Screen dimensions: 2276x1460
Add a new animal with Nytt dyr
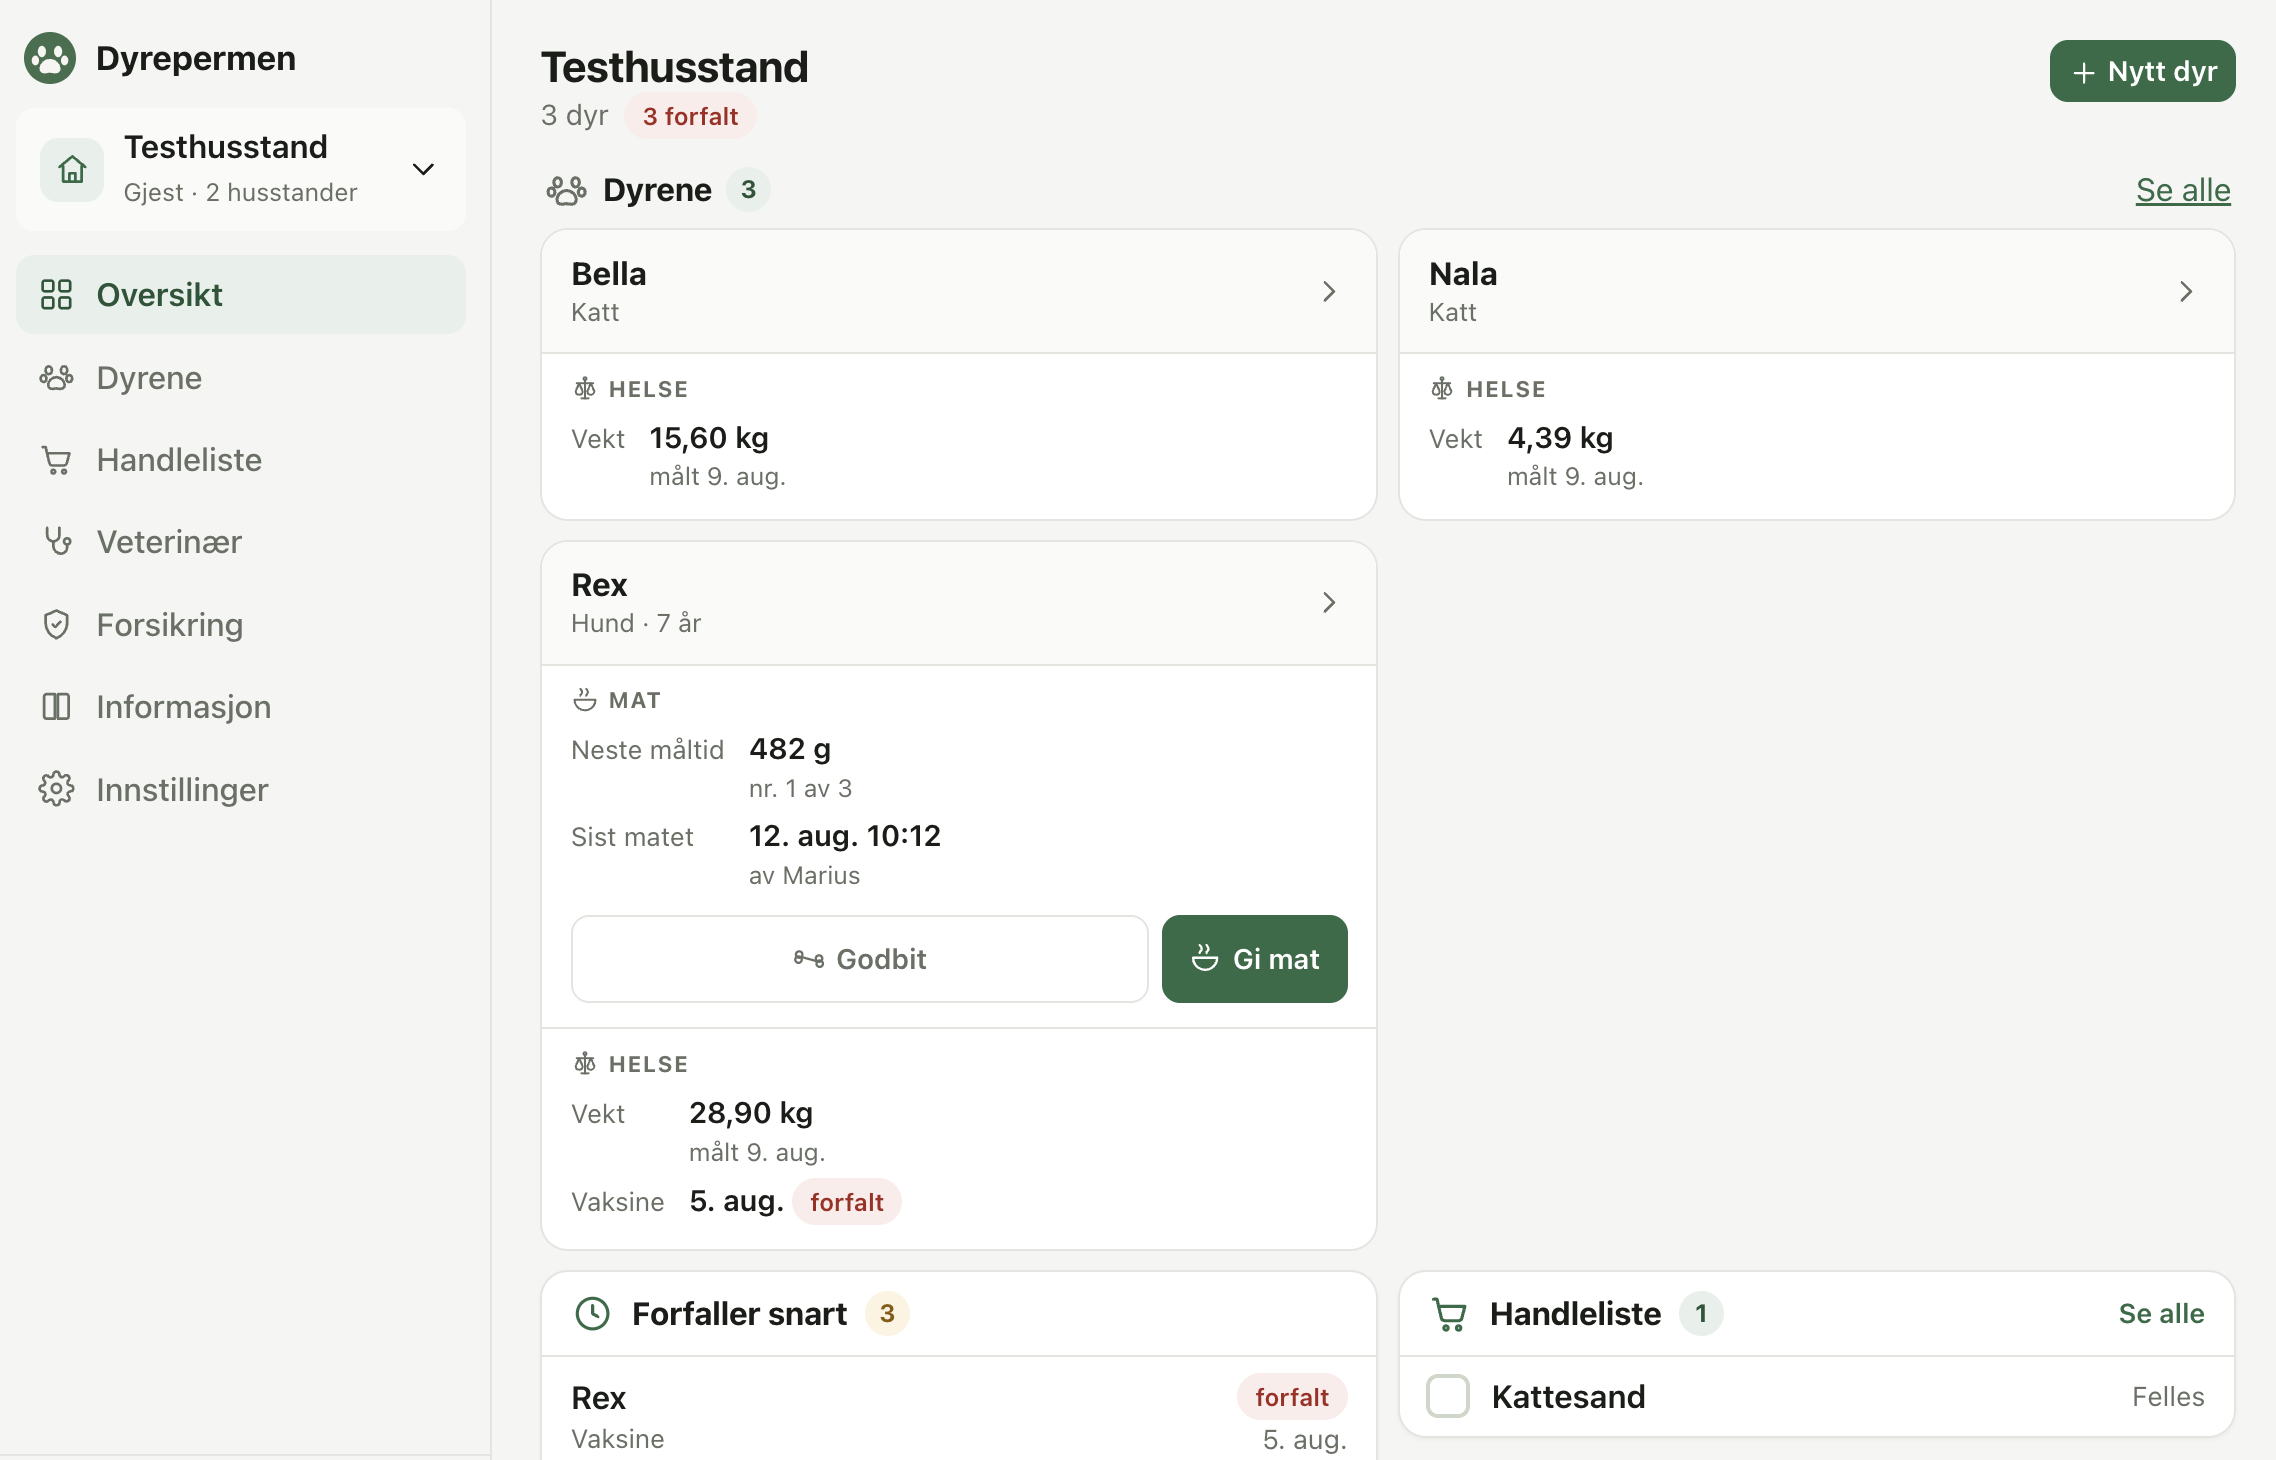pos(2142,71)
